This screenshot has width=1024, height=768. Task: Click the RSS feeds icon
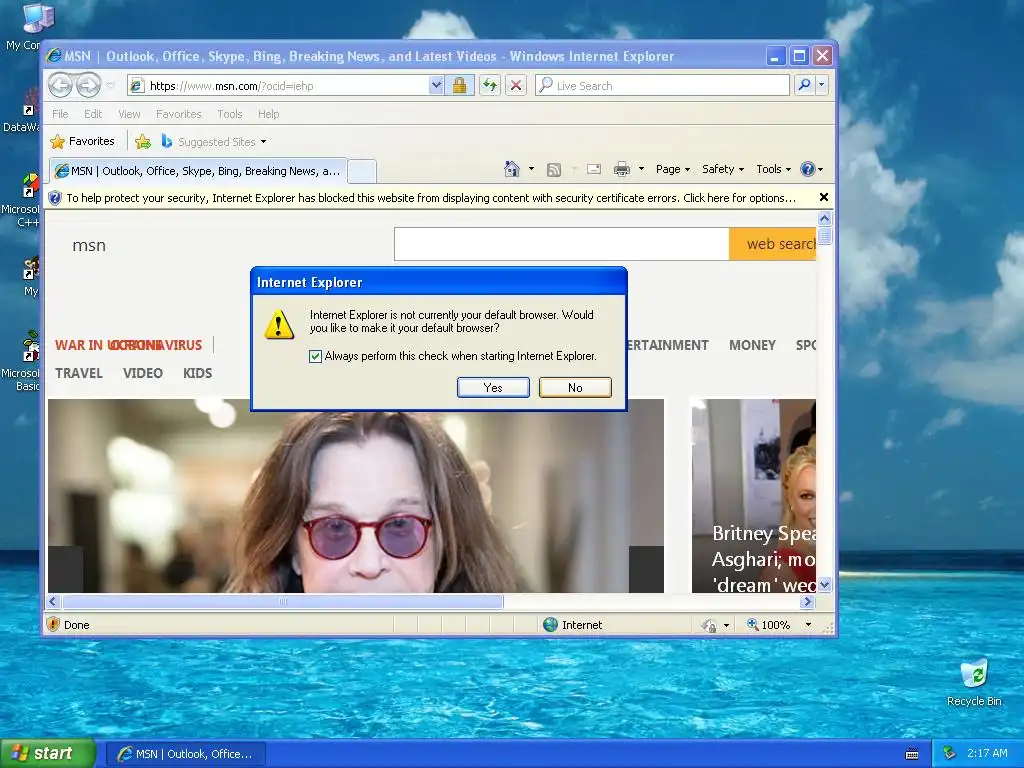554,170
